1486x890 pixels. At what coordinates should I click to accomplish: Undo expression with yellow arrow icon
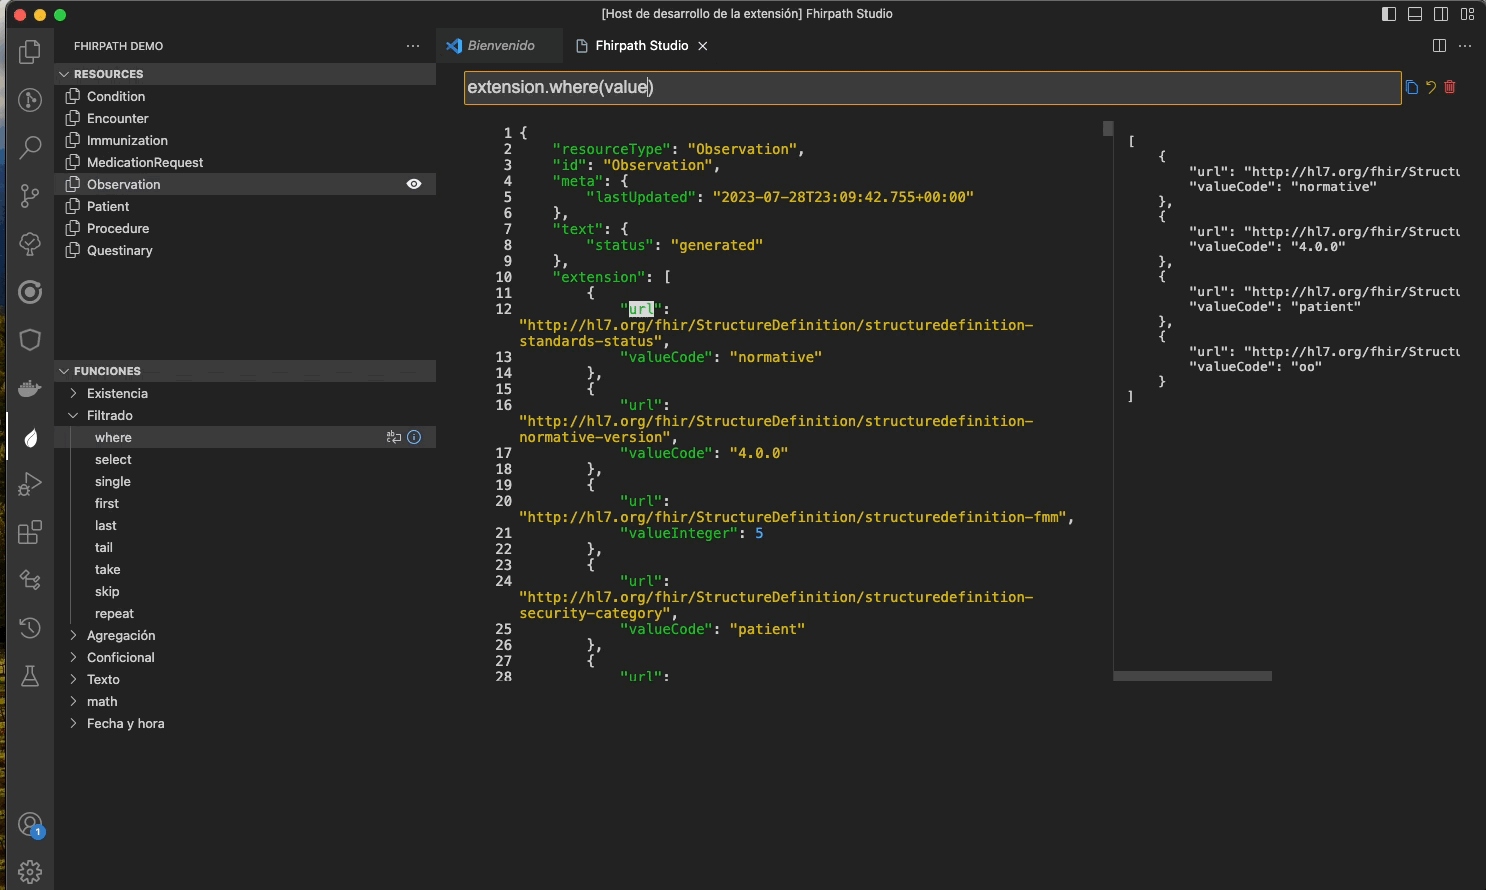coord(1431,87)
